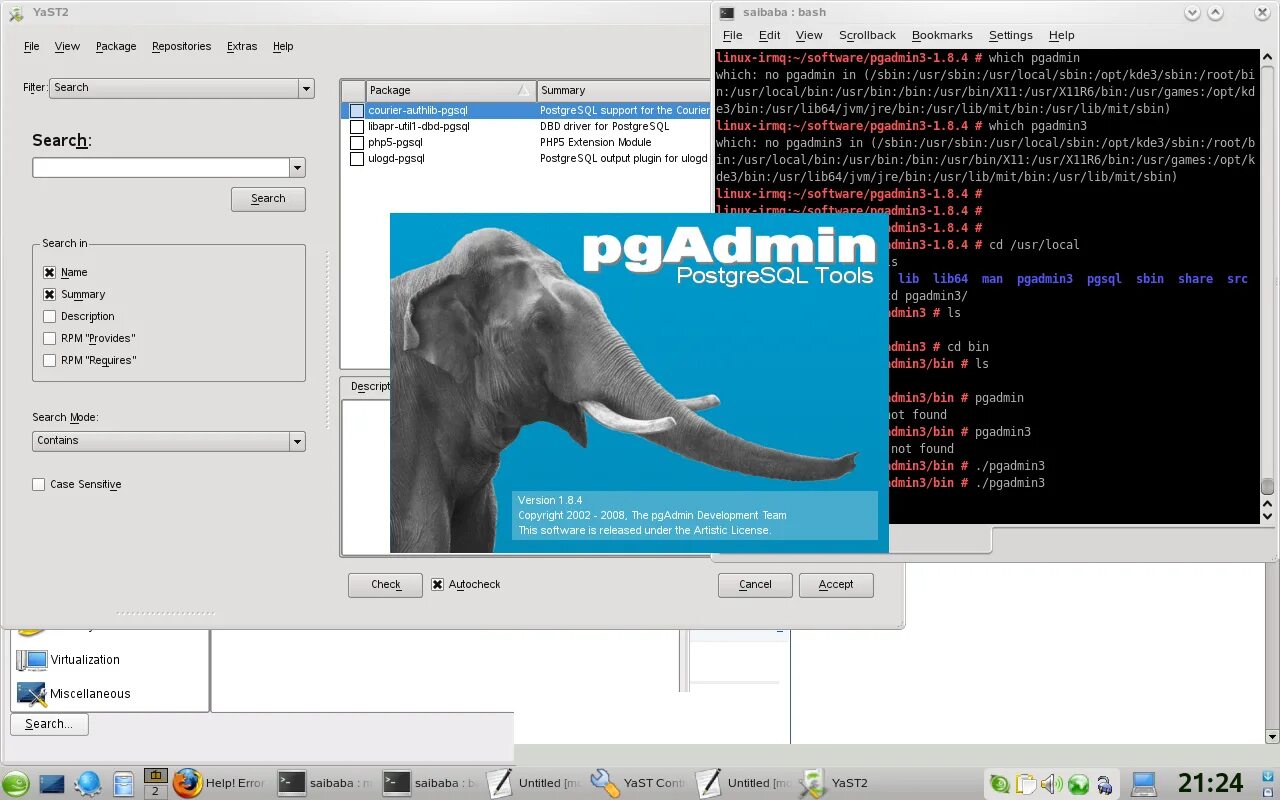The width and height of the screenshot is (1280, 800).
Task: Open the Firefox Help! Error taskbar entry
Action: [219, 783]
